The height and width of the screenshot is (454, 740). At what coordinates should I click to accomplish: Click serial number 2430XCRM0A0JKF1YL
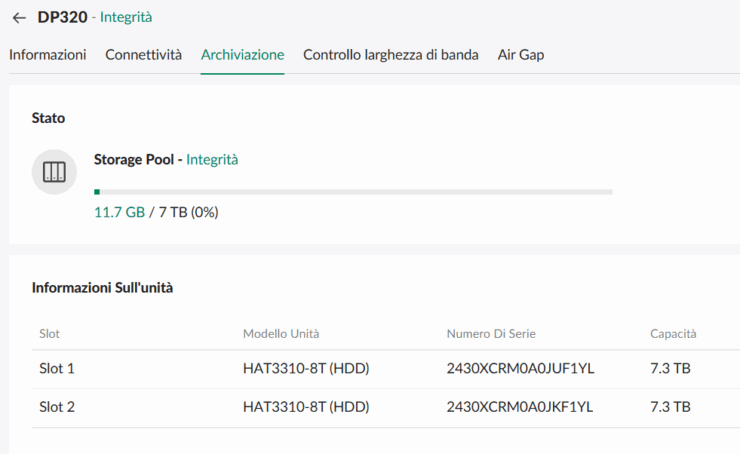click(520, 407)
